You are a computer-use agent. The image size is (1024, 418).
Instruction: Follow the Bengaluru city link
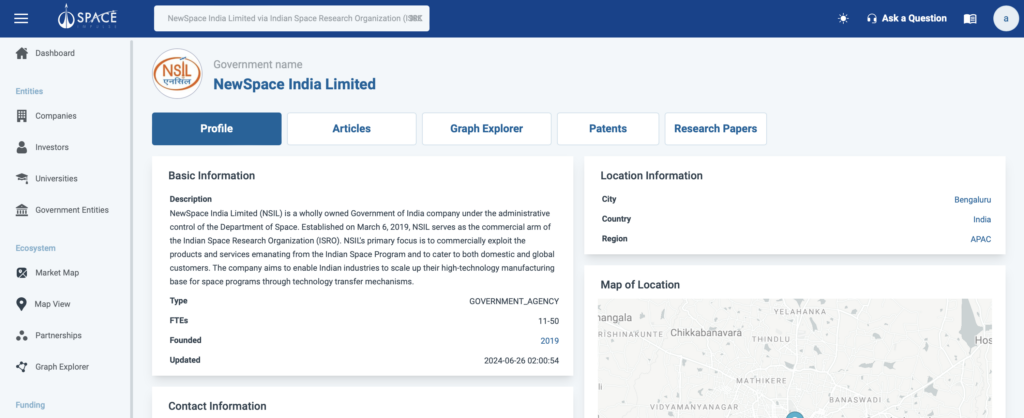[x=972, y=200]
